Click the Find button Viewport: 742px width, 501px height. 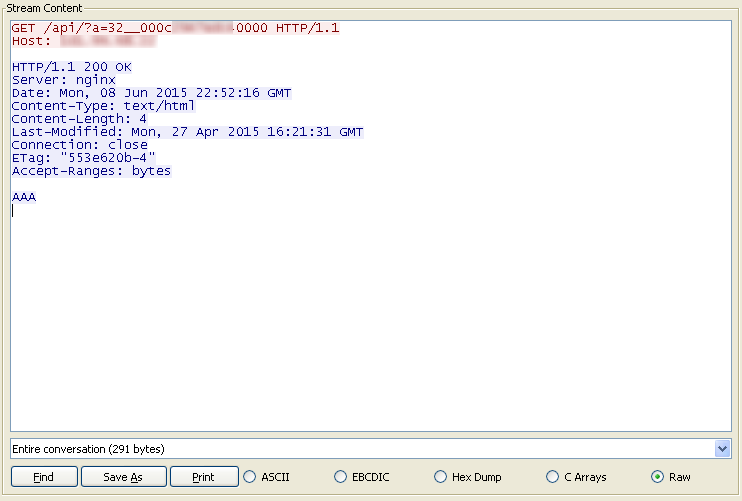[44, 476]
